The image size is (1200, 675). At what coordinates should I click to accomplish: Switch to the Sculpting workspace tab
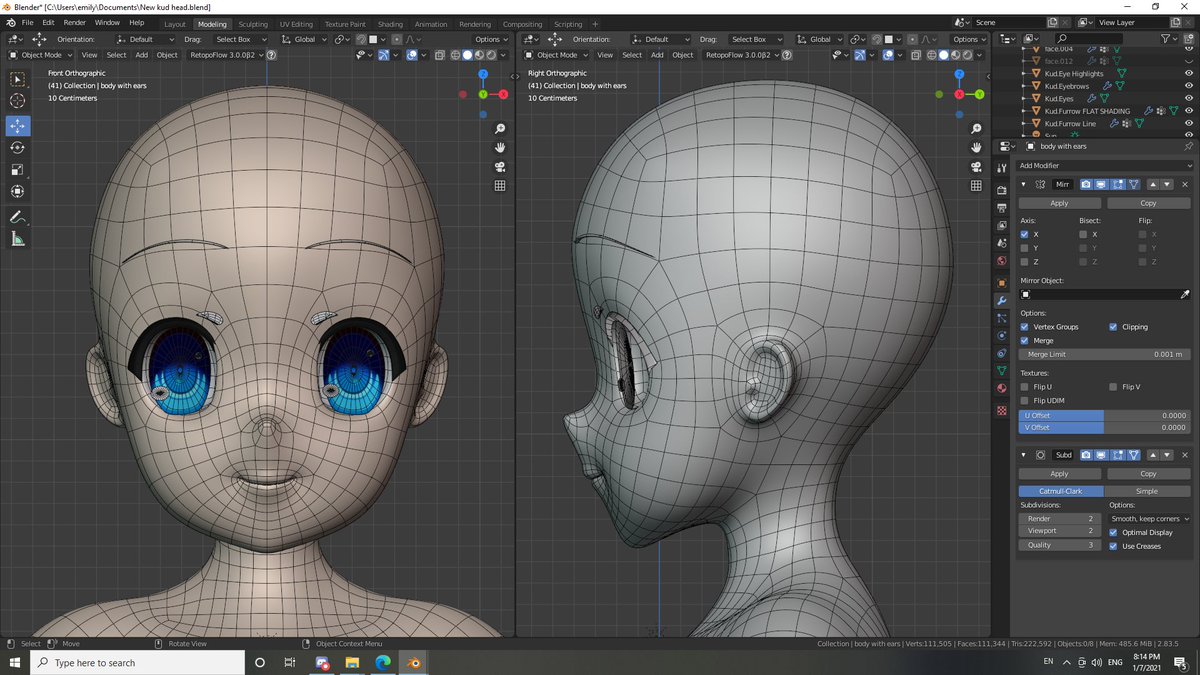(252, 24)
